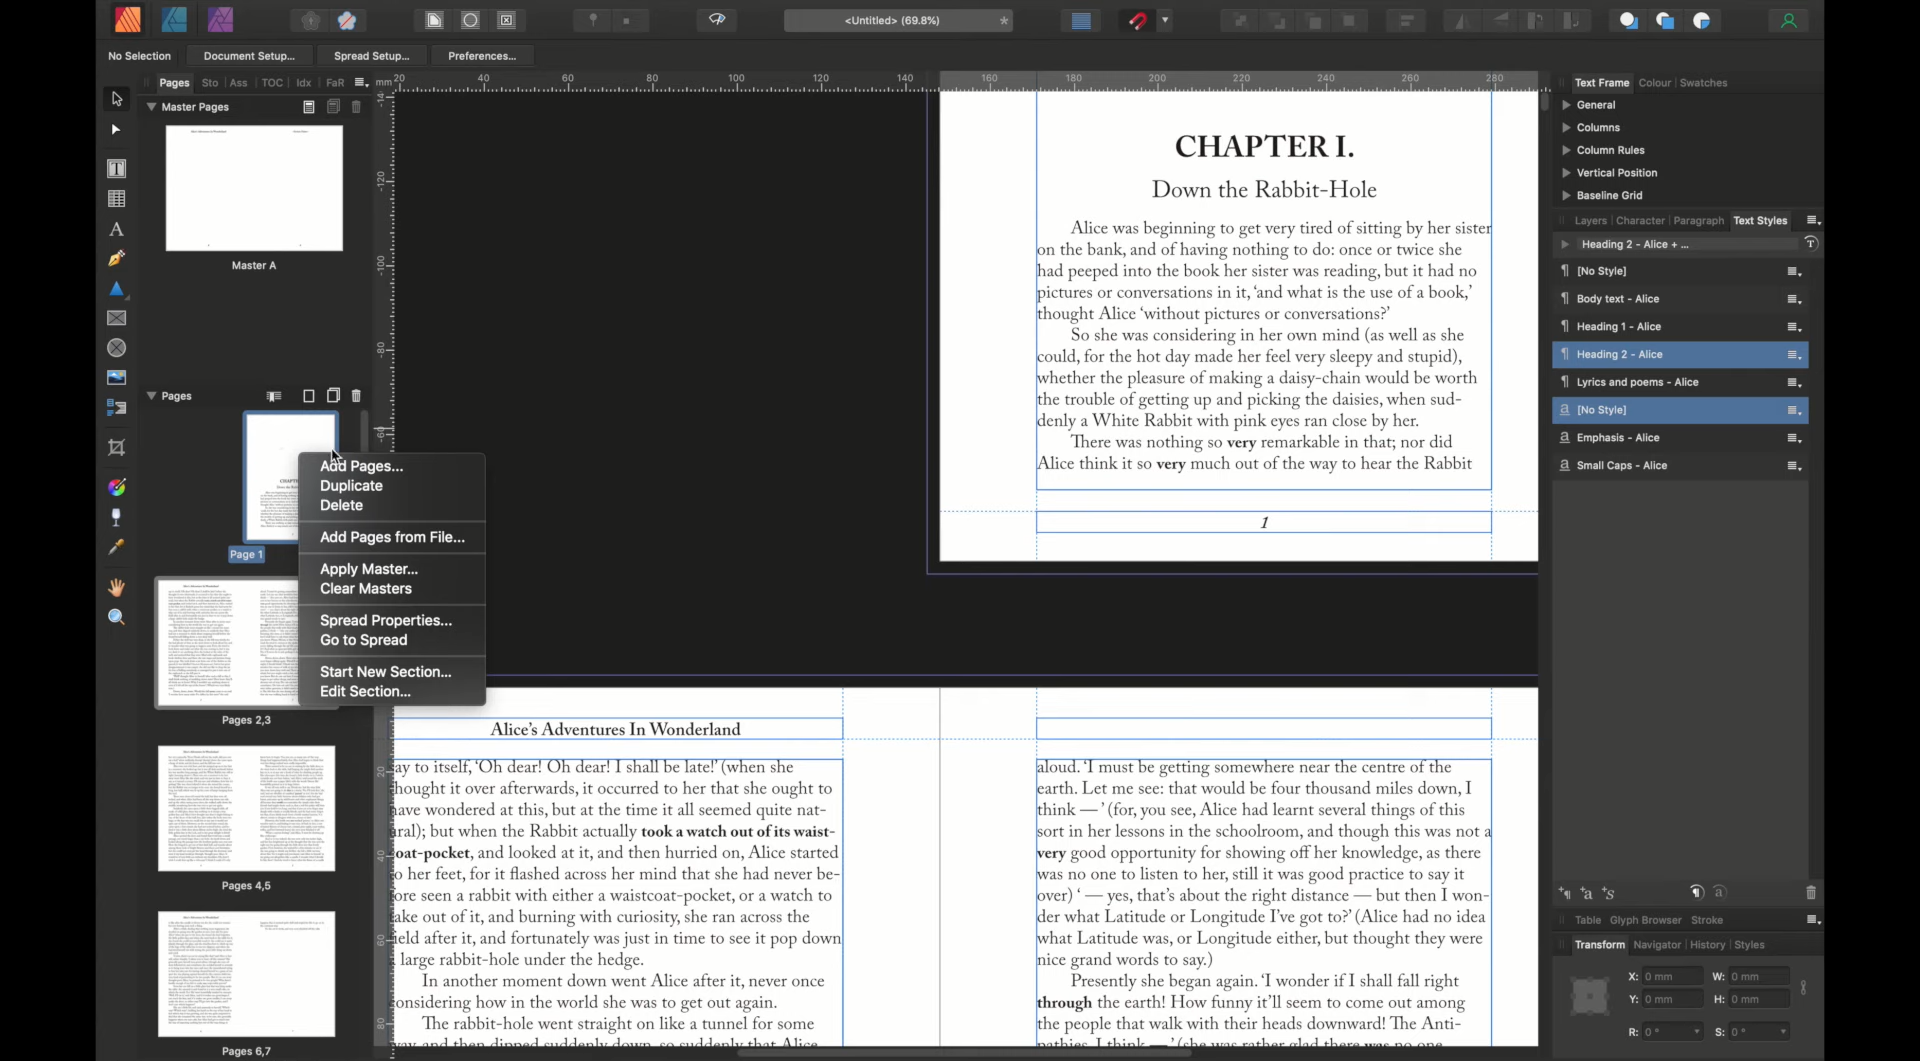Open rotation R value dropdown
1920x1061 pixels.
pyautogui.click(x=1697, y=1032)
